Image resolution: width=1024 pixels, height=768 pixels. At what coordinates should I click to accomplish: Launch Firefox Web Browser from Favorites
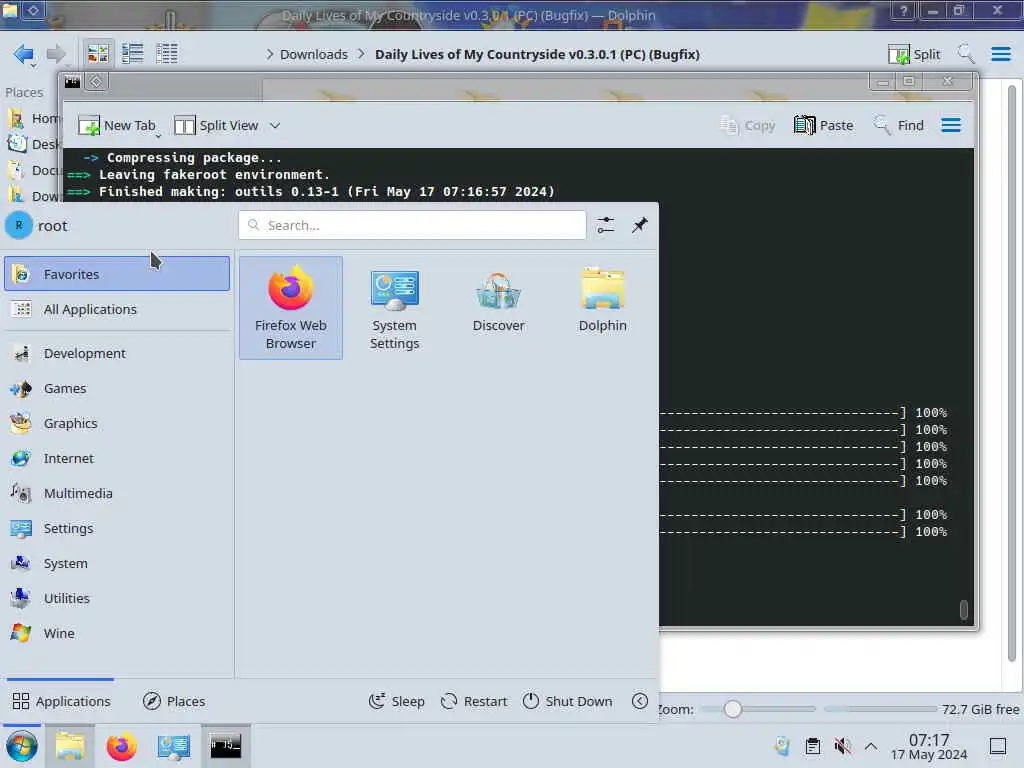coord(291,308)
